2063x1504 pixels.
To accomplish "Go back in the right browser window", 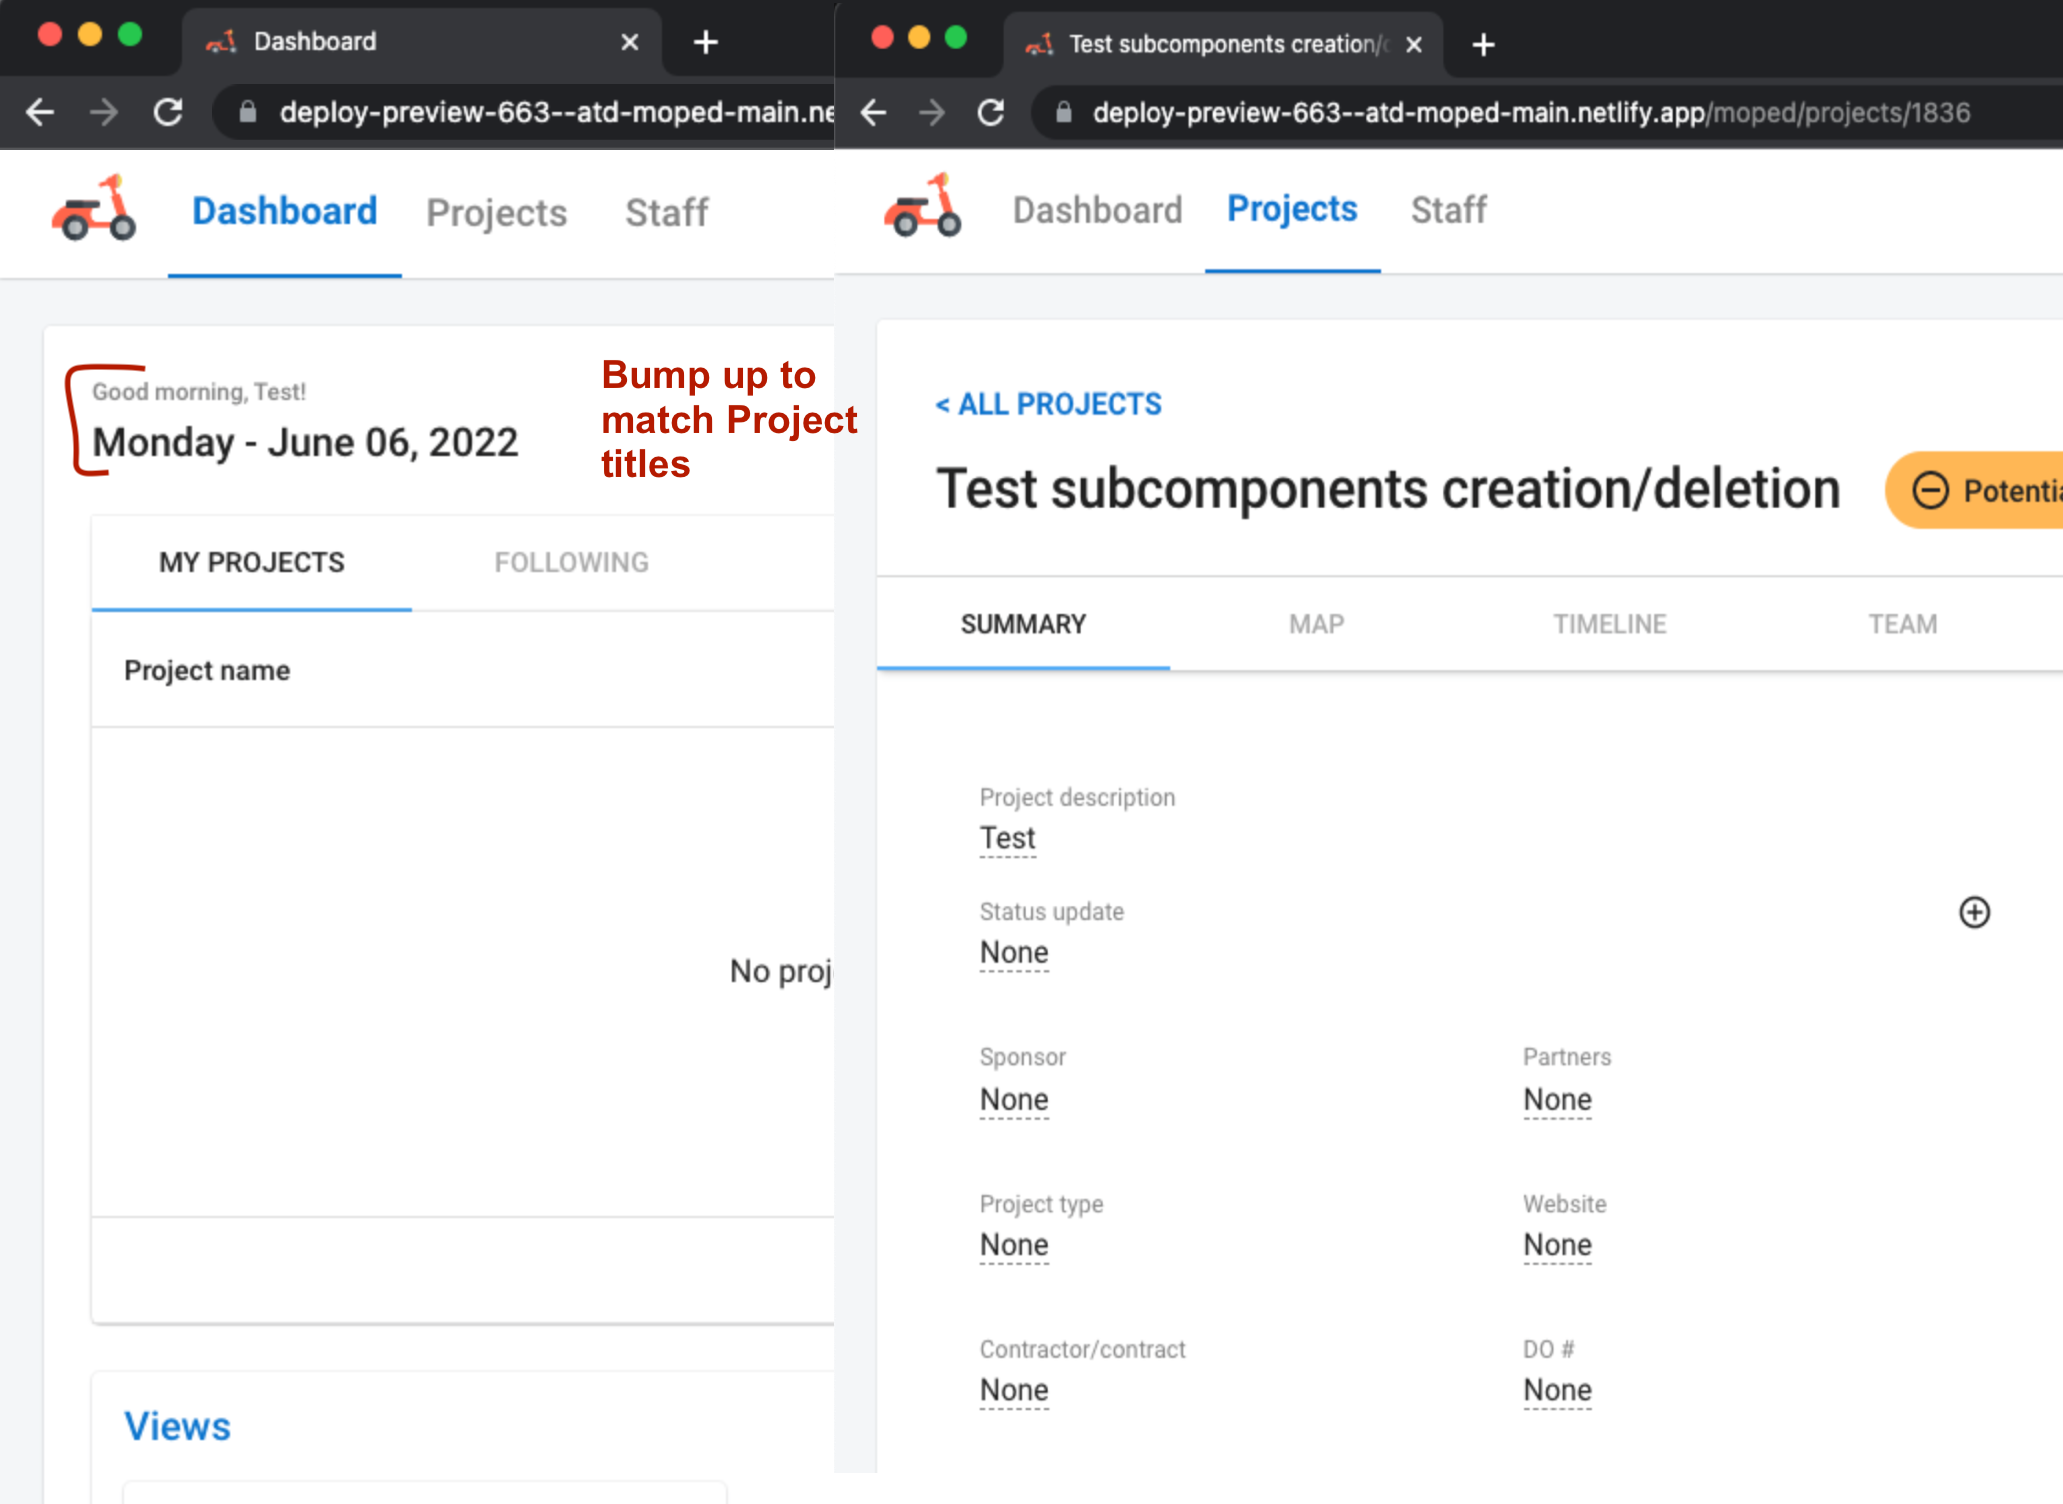I will tap(873, 113).
